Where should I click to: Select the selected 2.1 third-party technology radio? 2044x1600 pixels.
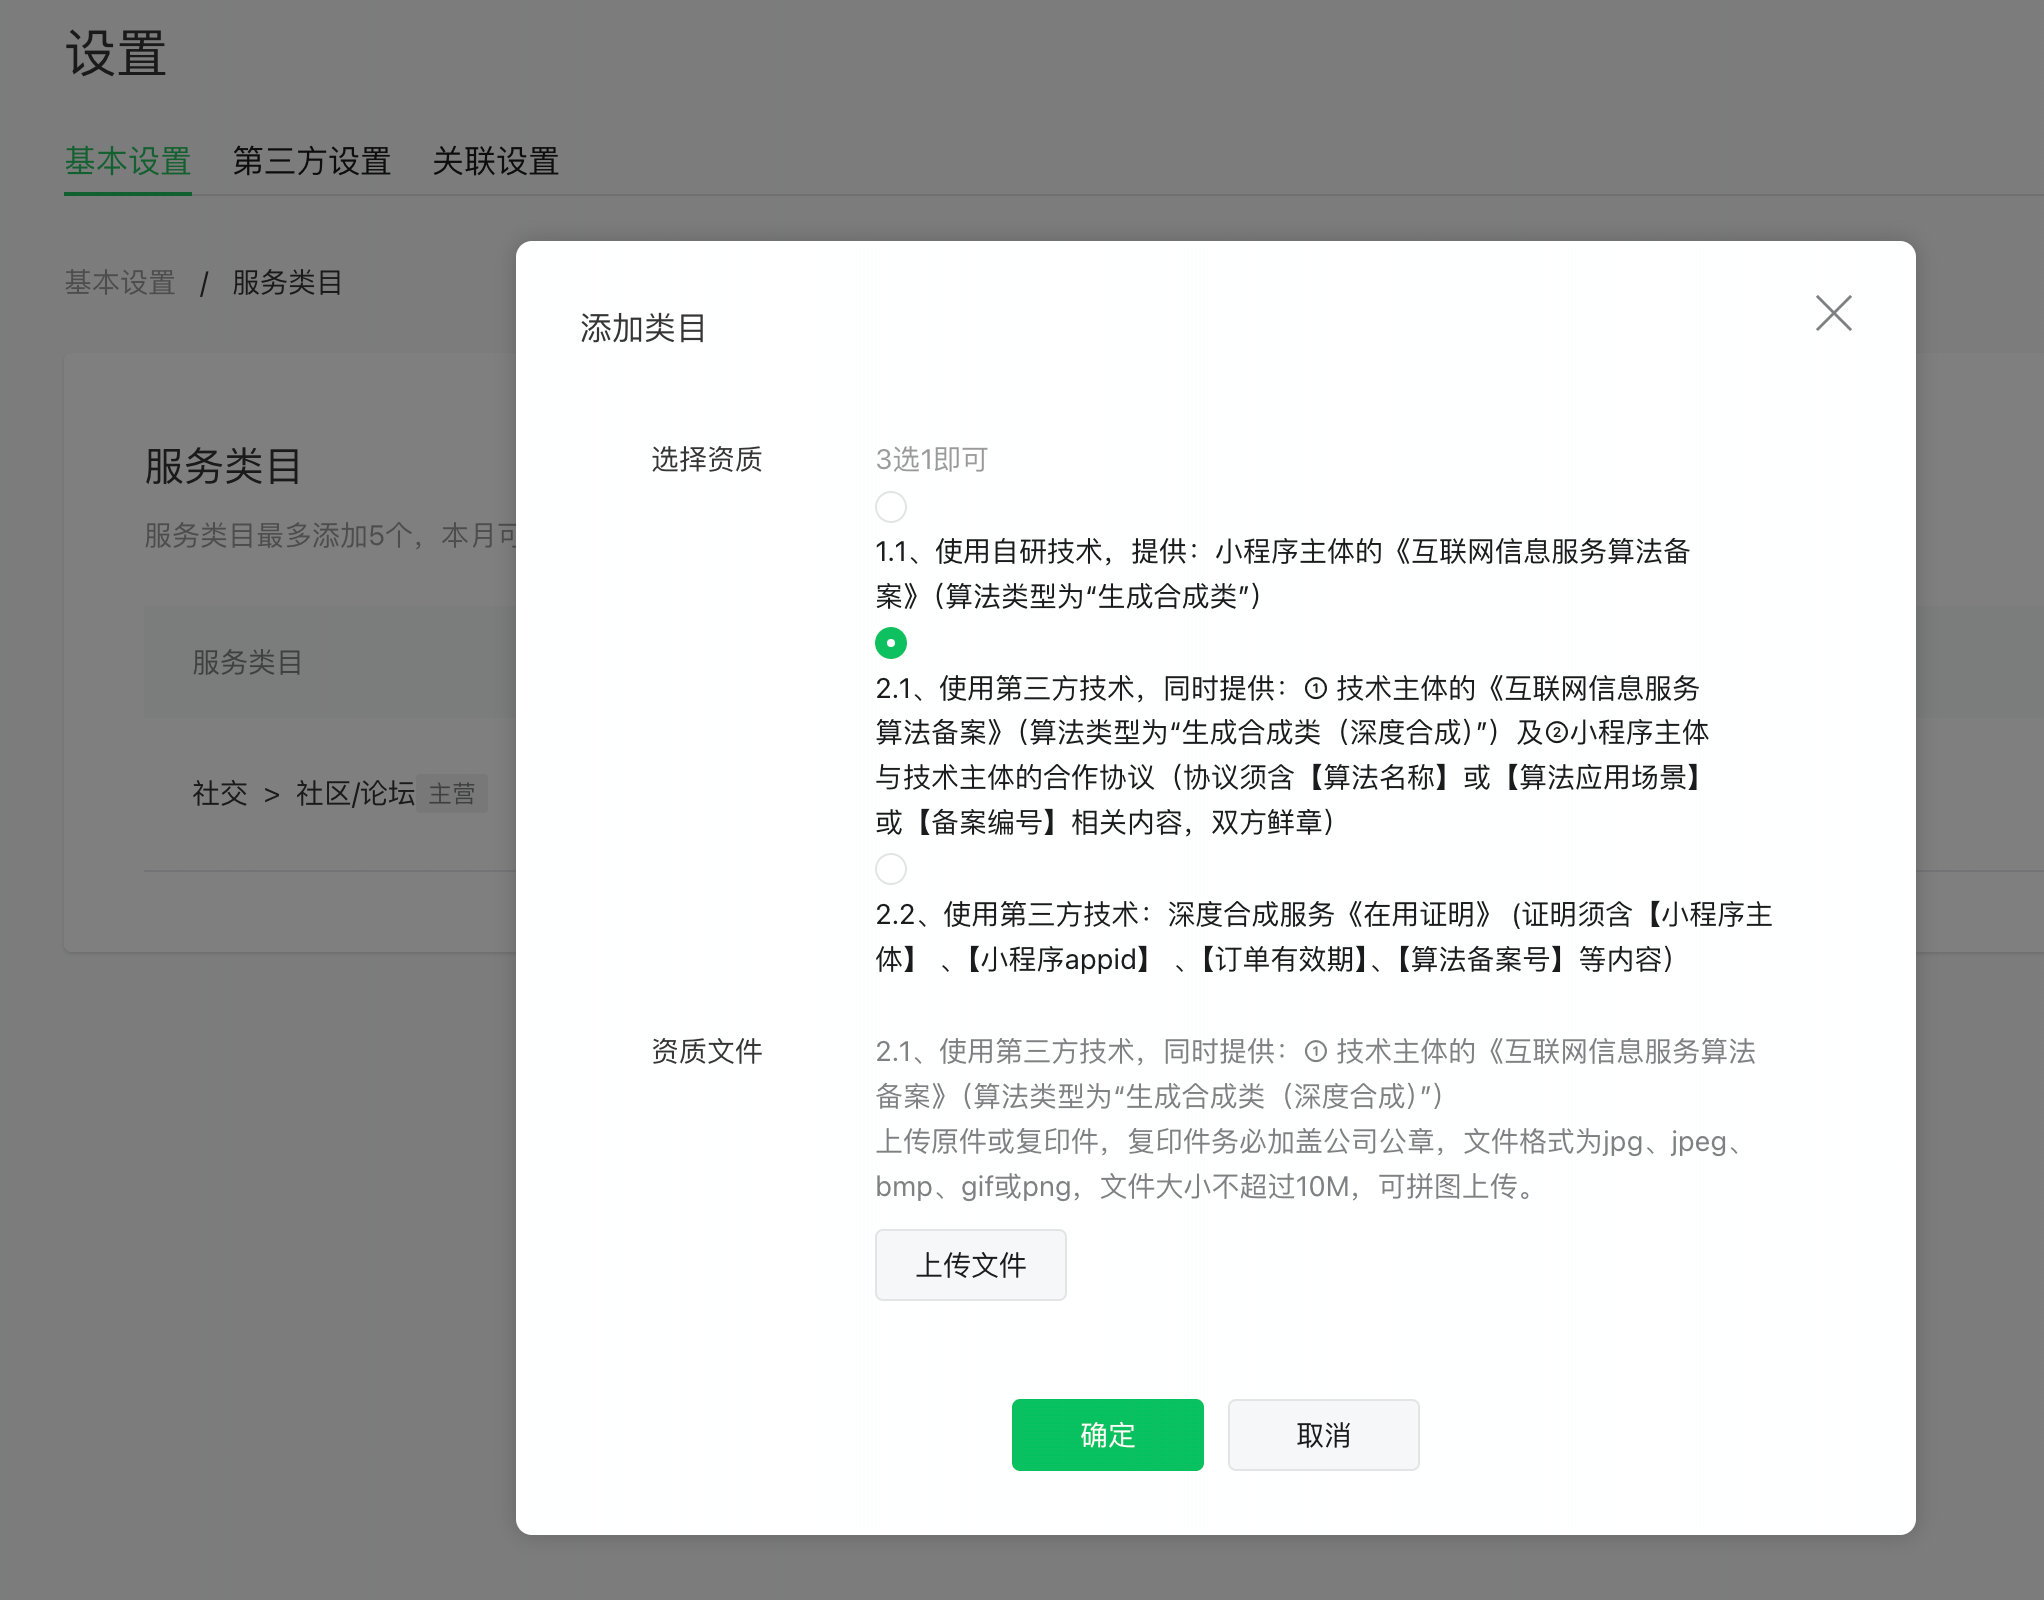890,643
